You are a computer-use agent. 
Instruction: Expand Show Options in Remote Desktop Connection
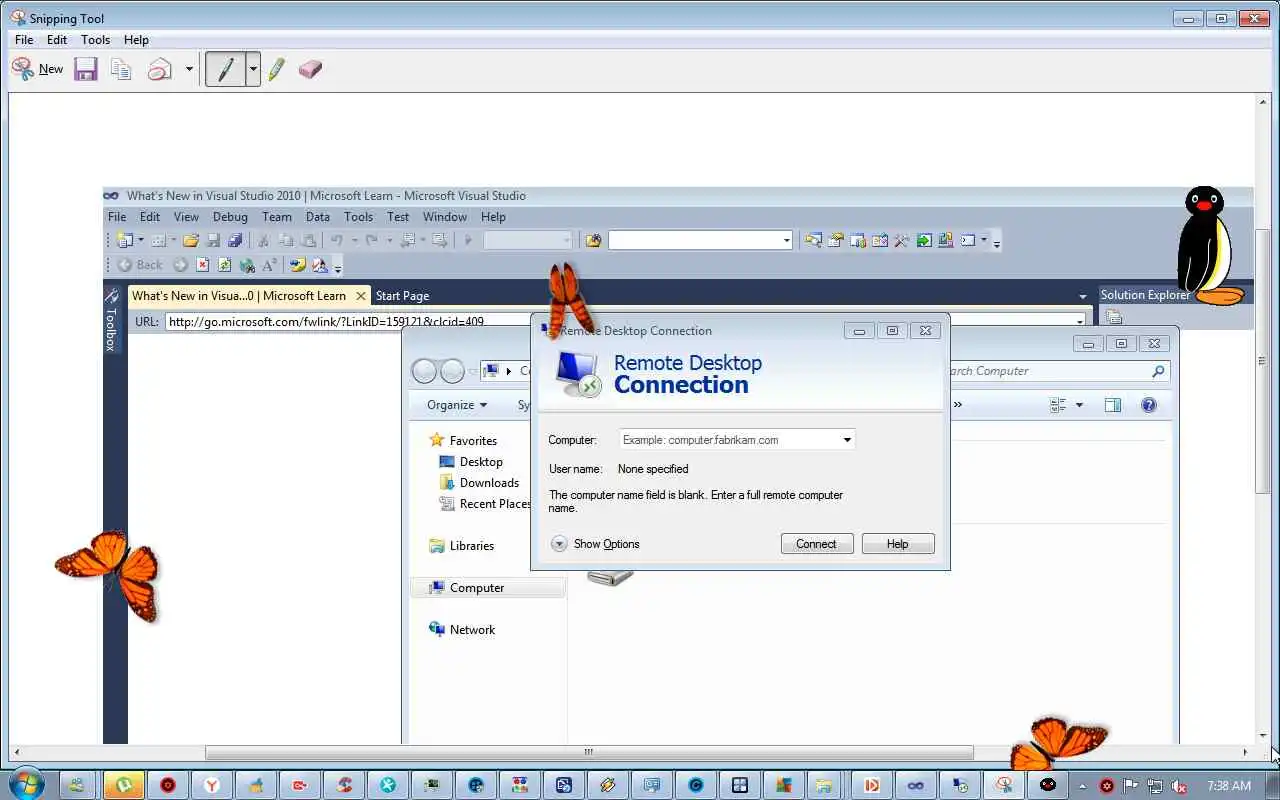tap(595, 544)
